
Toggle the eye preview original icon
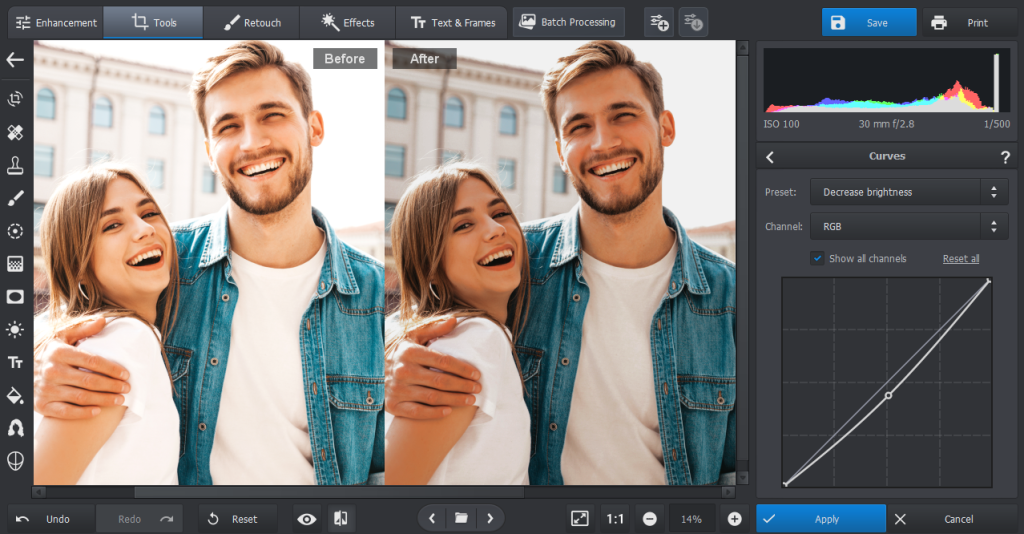coord(306,518)
